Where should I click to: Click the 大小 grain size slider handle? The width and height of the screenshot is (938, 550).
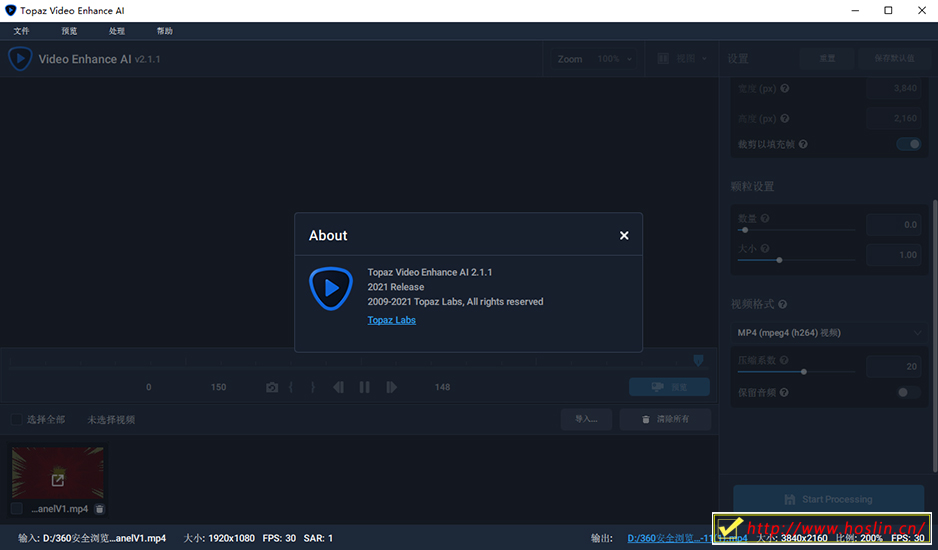[x=779, y=260]
